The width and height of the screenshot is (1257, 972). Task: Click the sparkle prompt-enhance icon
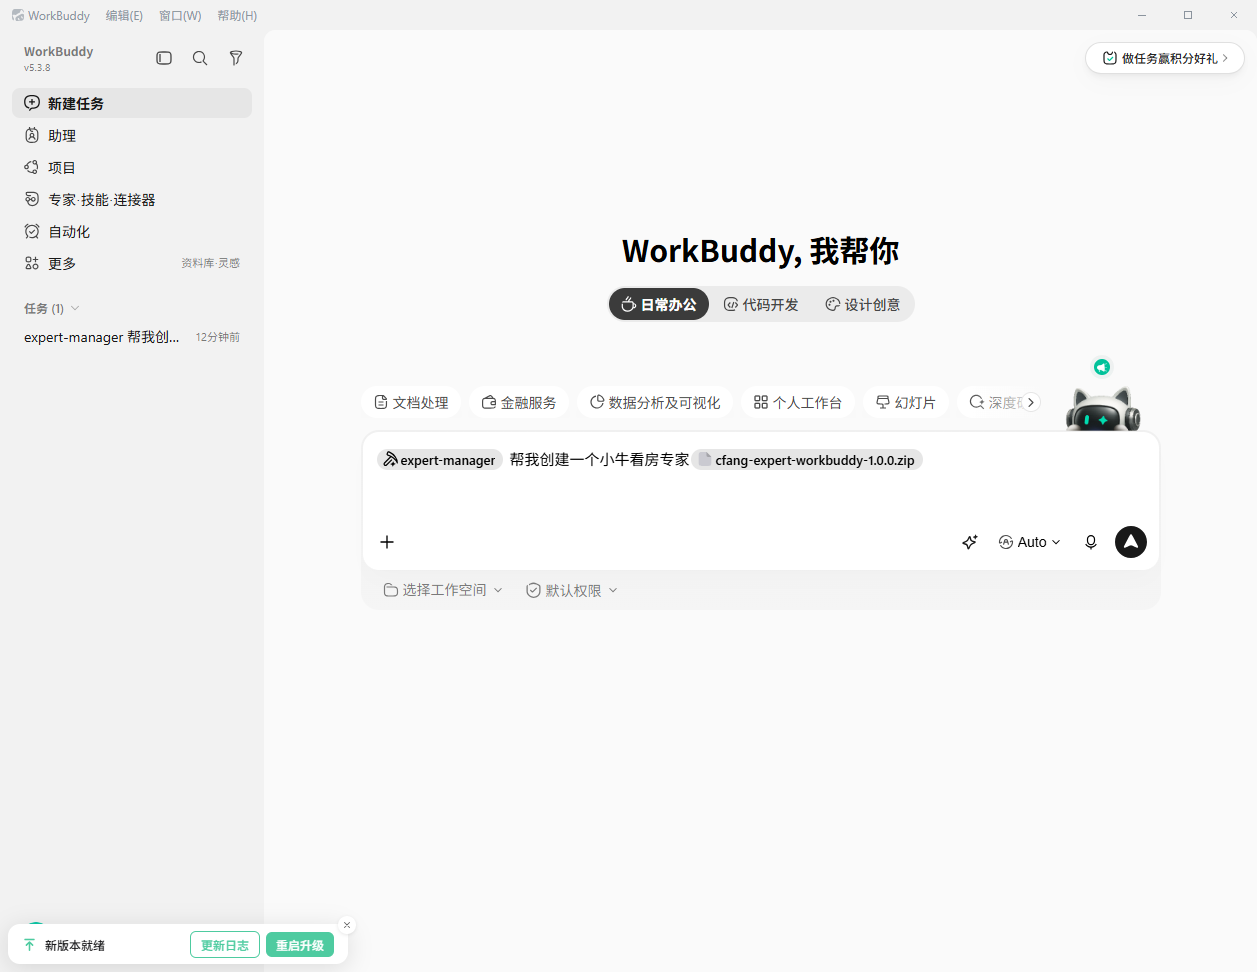(x=969, y=542)
